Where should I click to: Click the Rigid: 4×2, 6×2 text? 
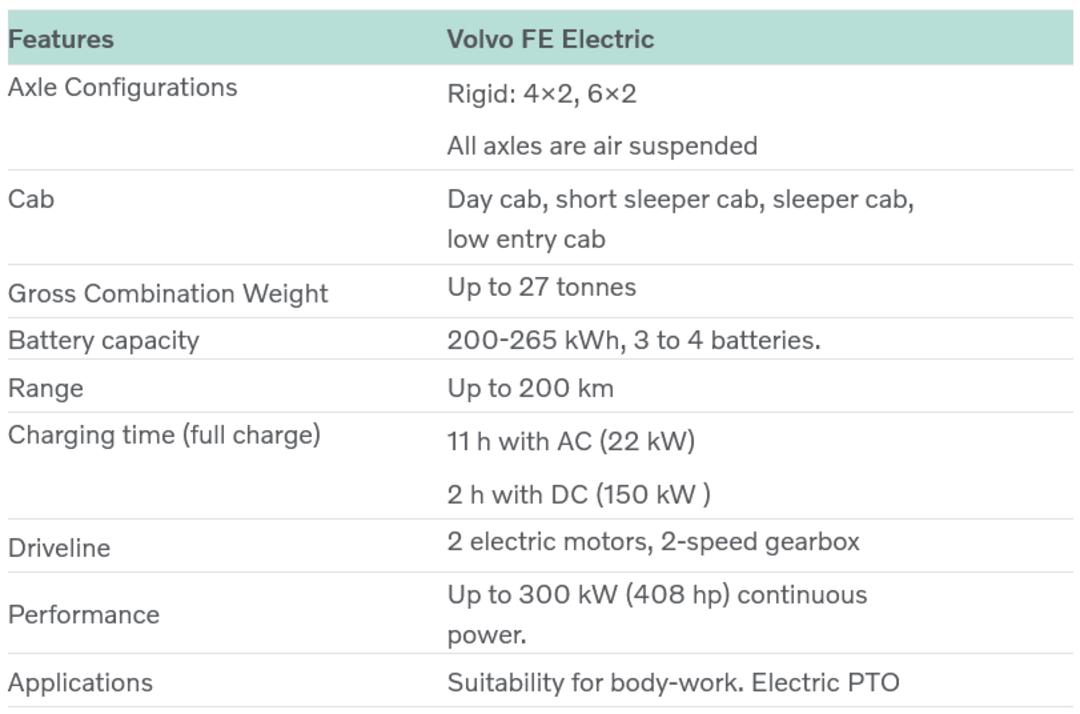pyautogui.click(x=541, y=94)
